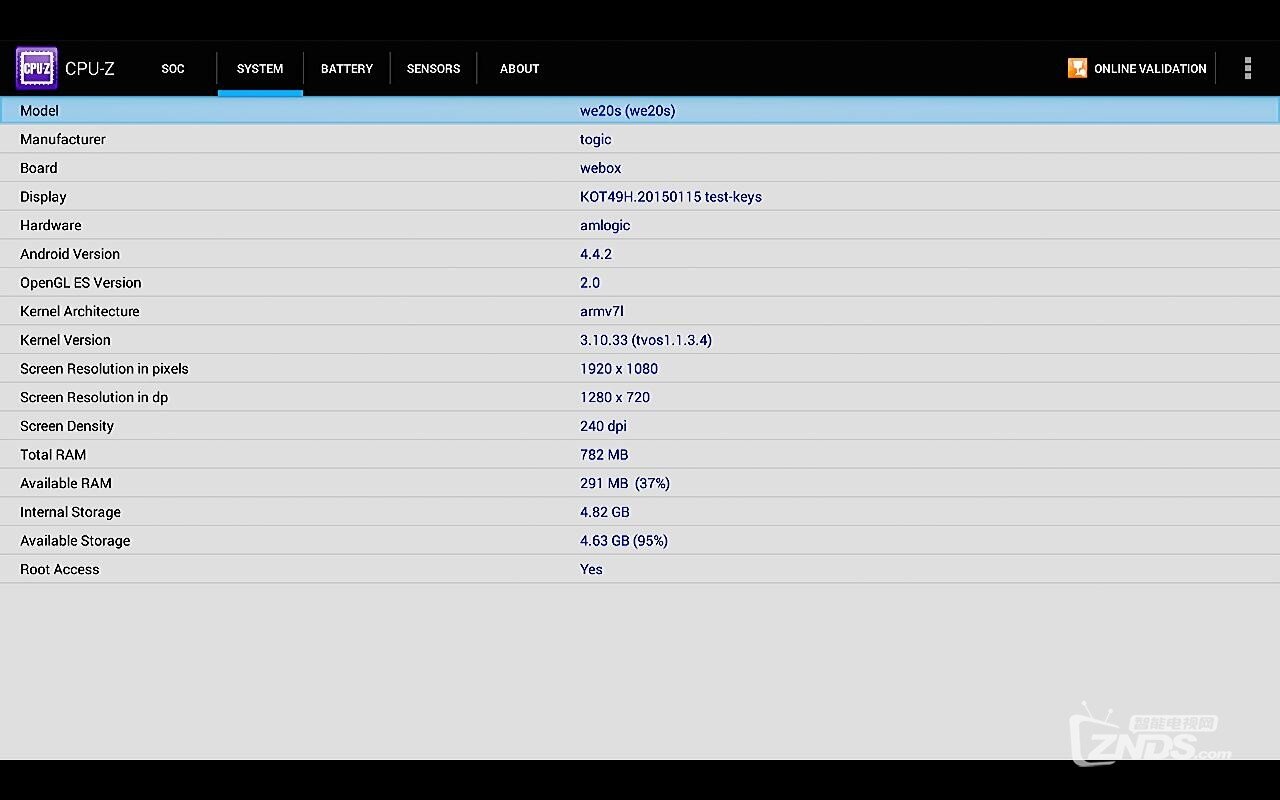The width and height of the screenshot is (1280, 800).
Task: Select the Manufacturer row label
Action: coord(62,140)
